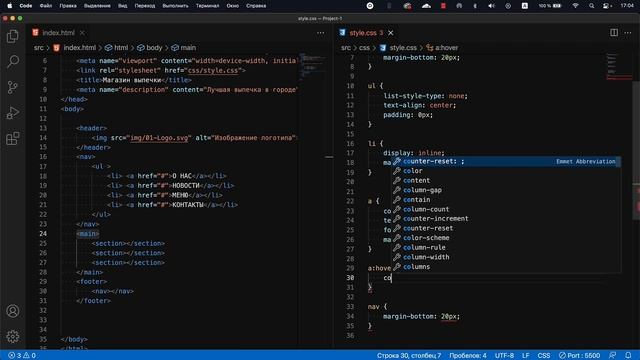The width and height of the screenshot is (640, 360).
Task: Open the battery status in menu bar
Action: [549, 6]
